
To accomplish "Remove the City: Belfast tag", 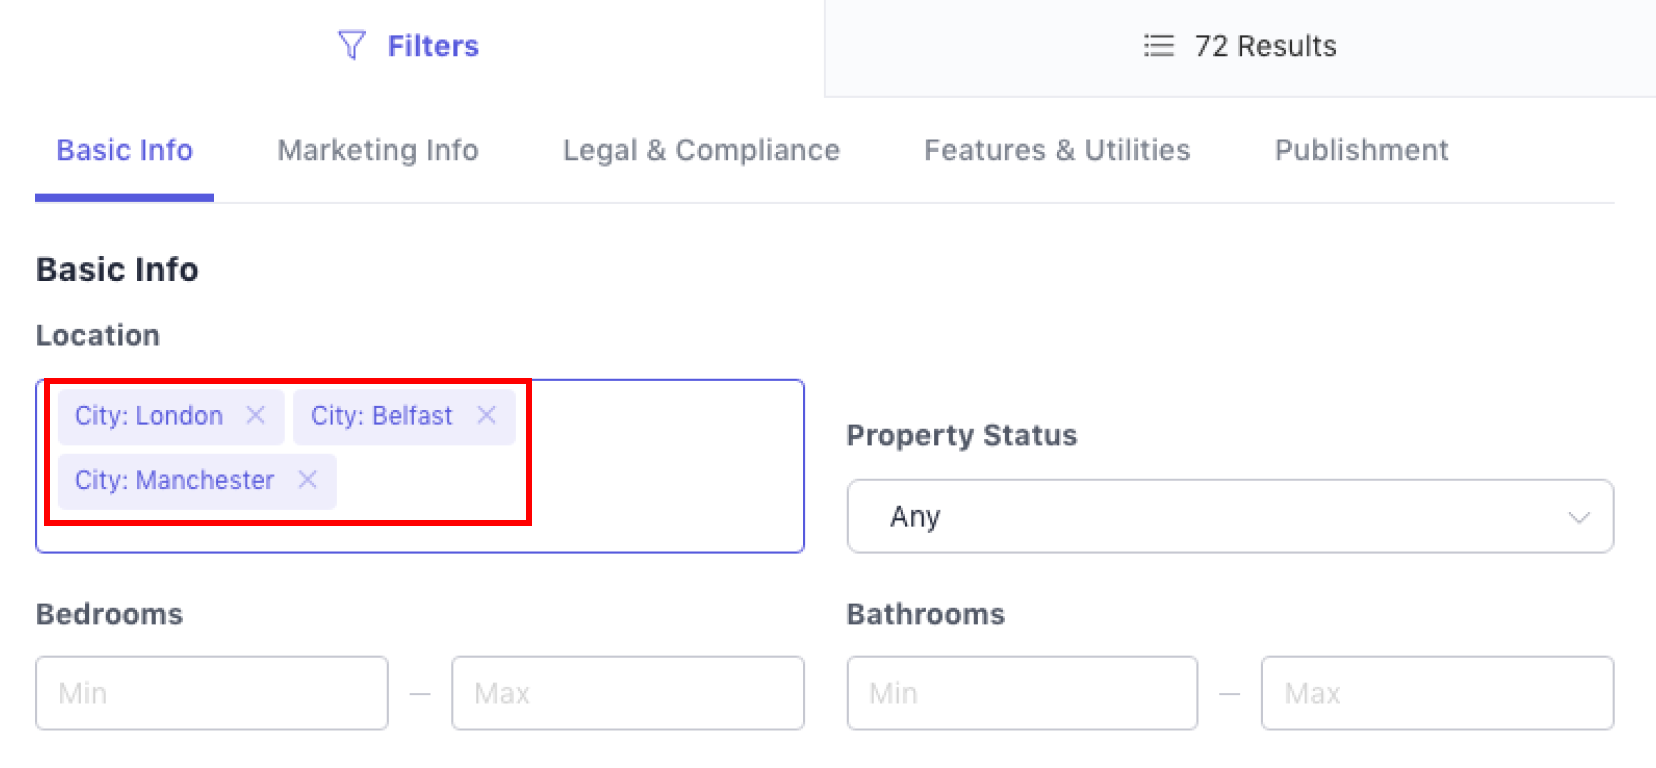I will pyautogui.click(x=487, y=415).
